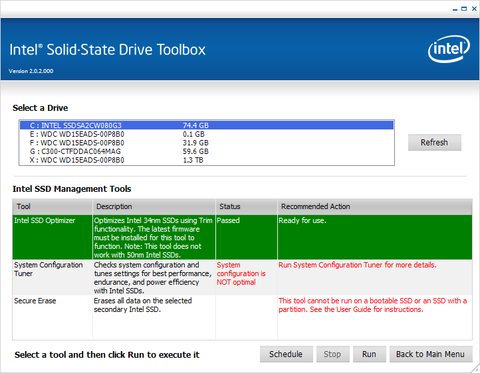
Task: Maximize the Toolbox window
Action: click(464, 9)
